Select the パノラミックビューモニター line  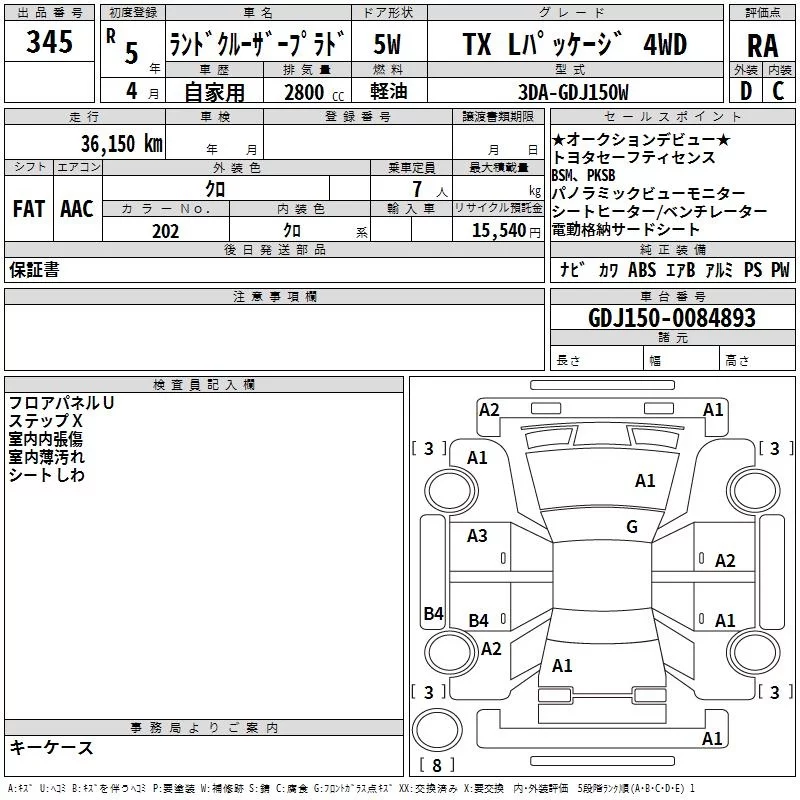tap(649, 193)
